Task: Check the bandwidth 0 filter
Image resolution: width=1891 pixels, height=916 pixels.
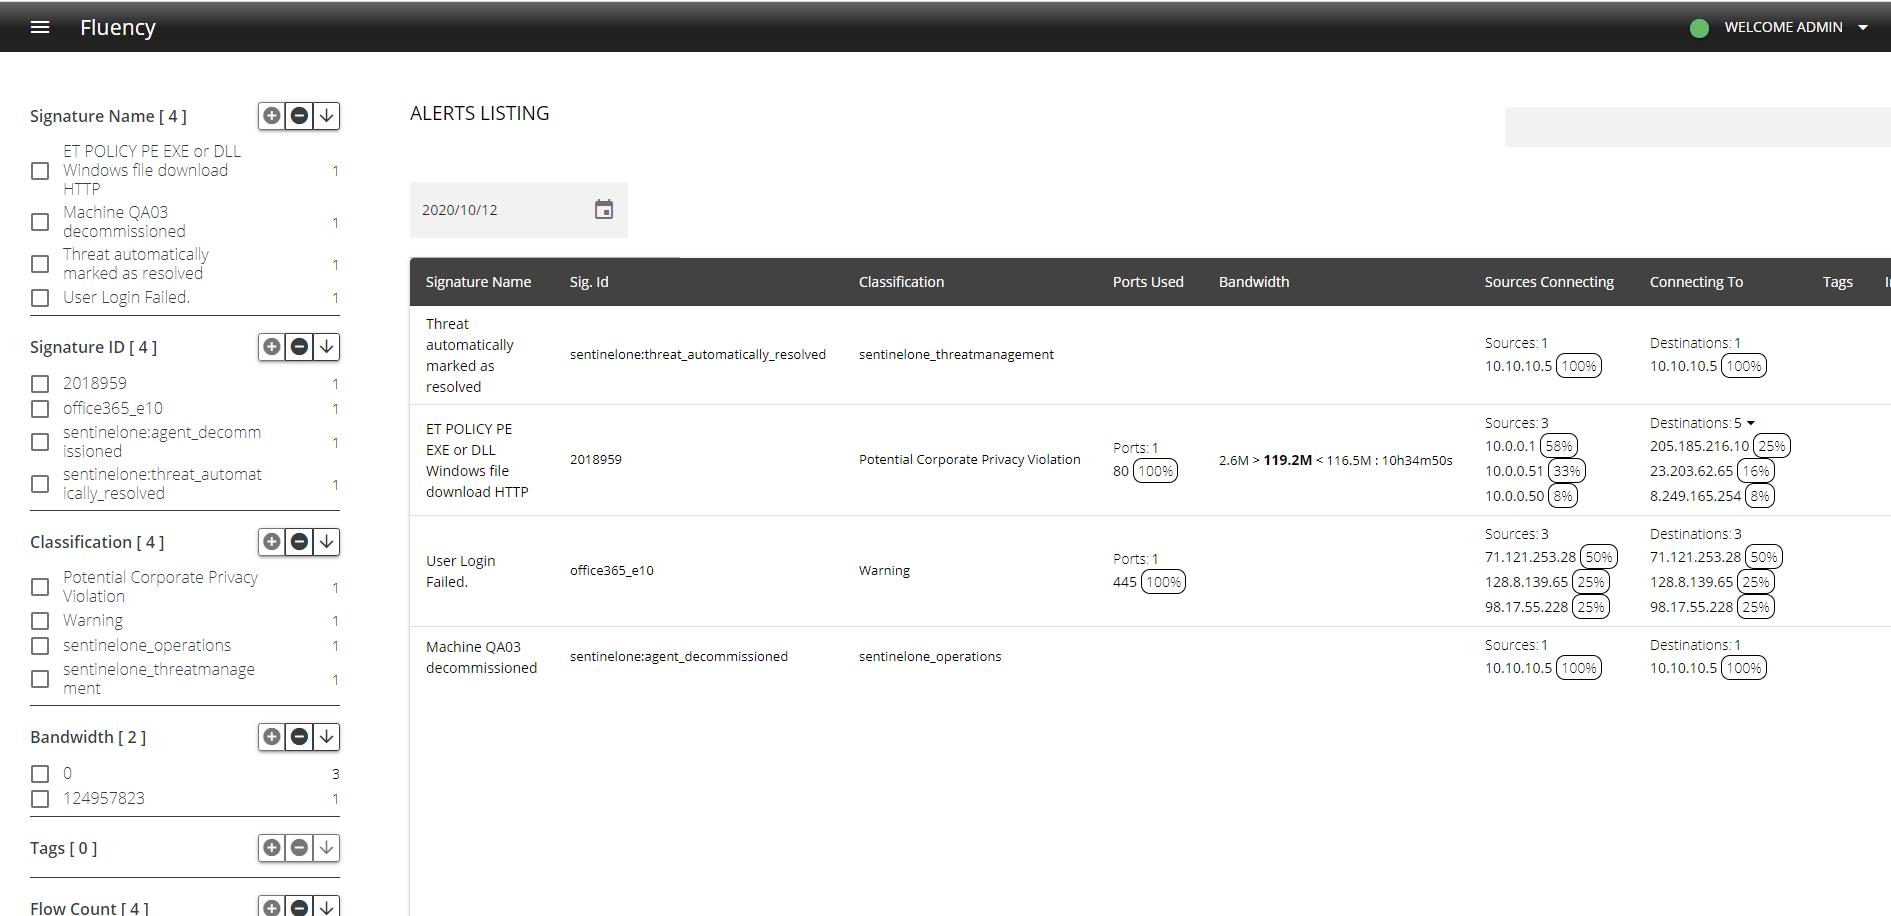Action: click(x=40, y=774)
